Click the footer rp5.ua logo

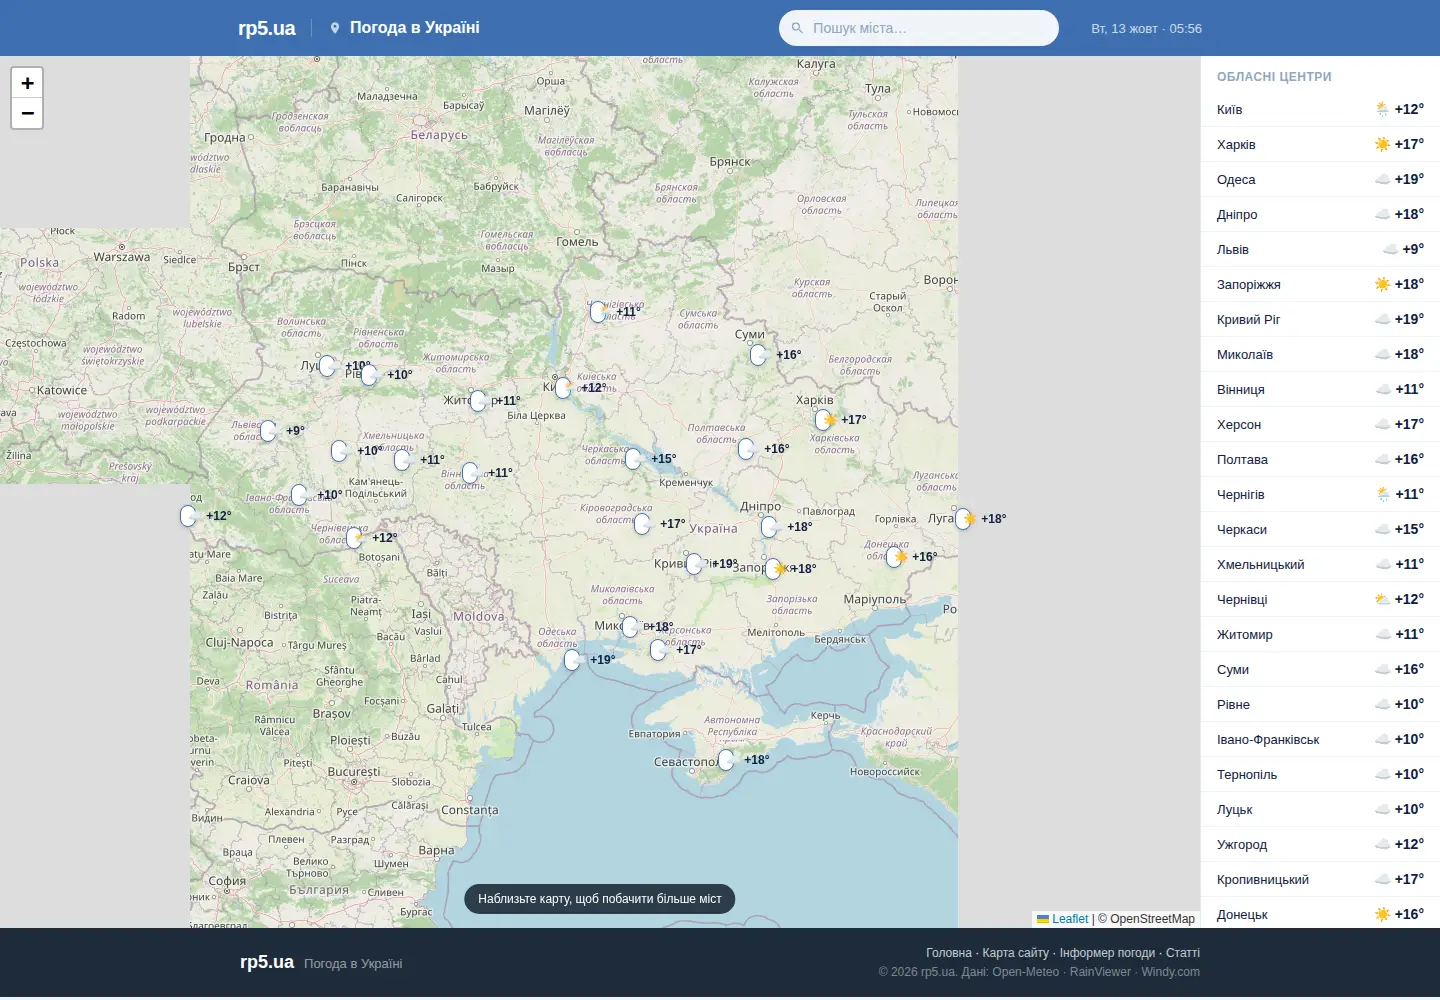click(267, 962)
